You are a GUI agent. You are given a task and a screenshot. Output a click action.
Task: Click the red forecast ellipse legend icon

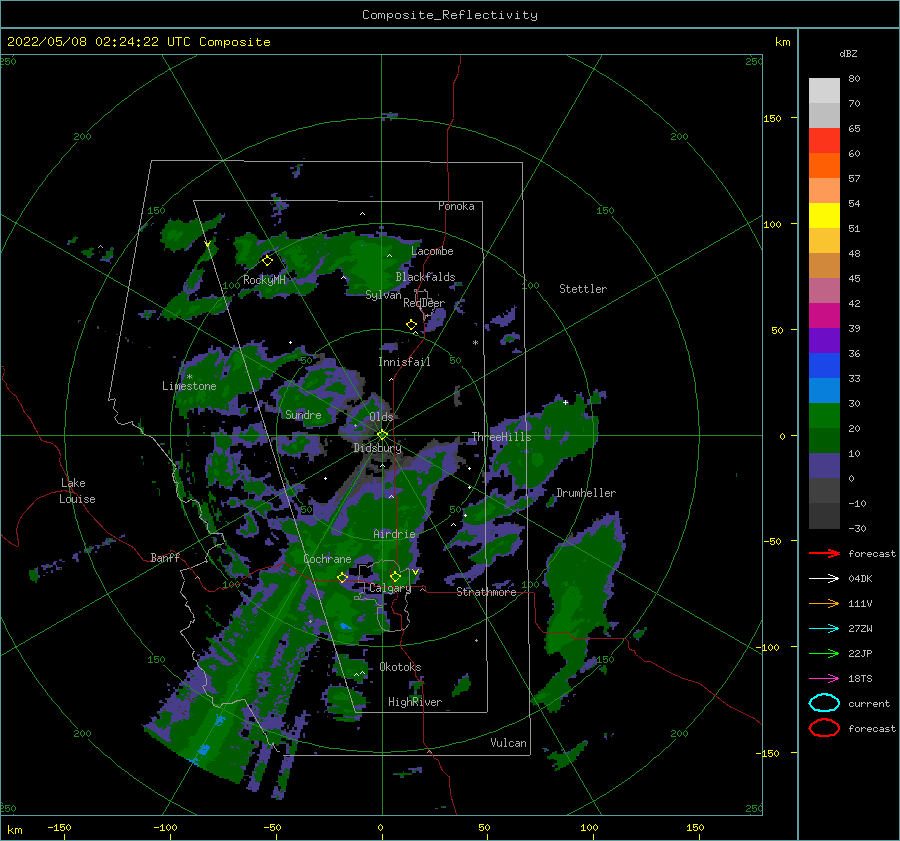(824, 728)
